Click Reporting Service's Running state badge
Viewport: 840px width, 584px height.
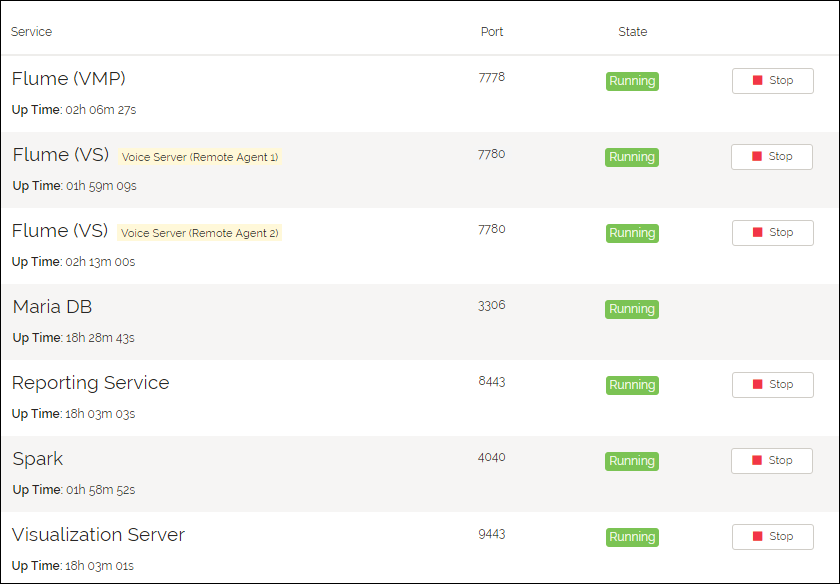[x=632, y=385]
